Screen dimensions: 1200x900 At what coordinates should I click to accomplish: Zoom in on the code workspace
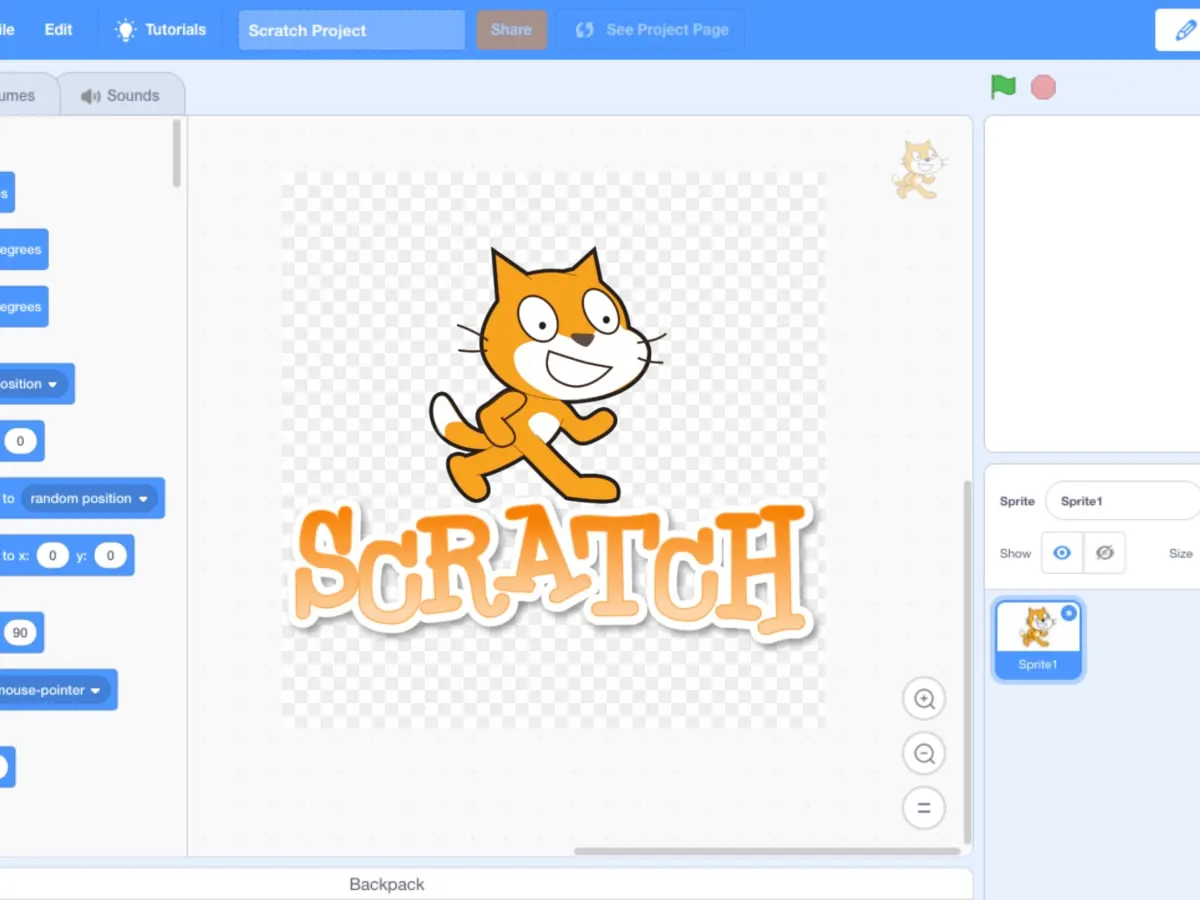pos(924,699)
